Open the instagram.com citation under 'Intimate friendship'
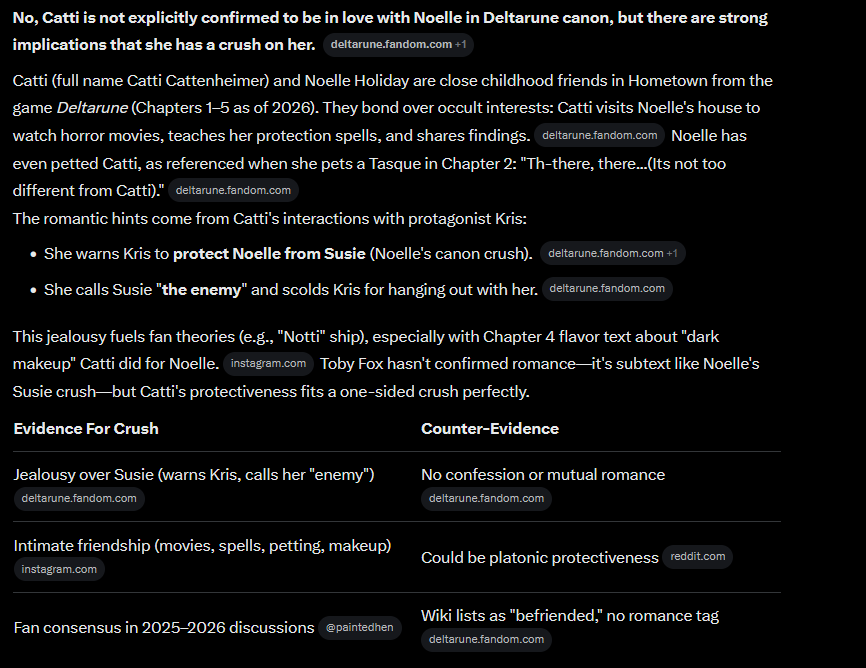Viewport: 866px width, 668px height. (59, 569)
